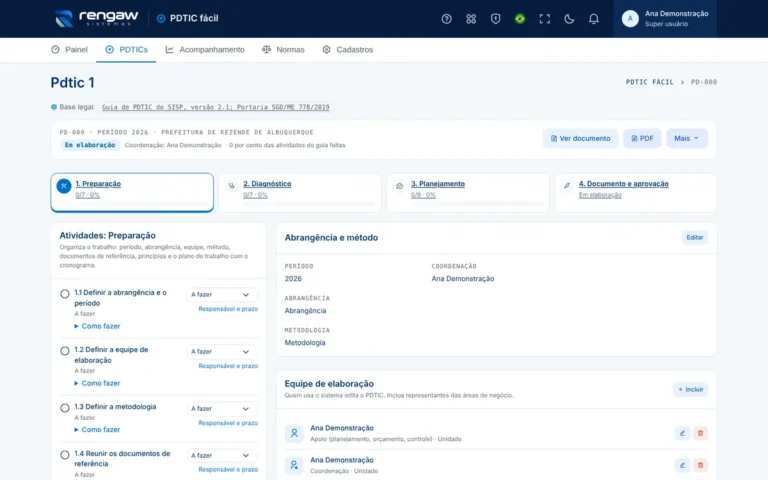Go to the Acompanhamento tab
768x480 pixels.
tap(205, 49)
